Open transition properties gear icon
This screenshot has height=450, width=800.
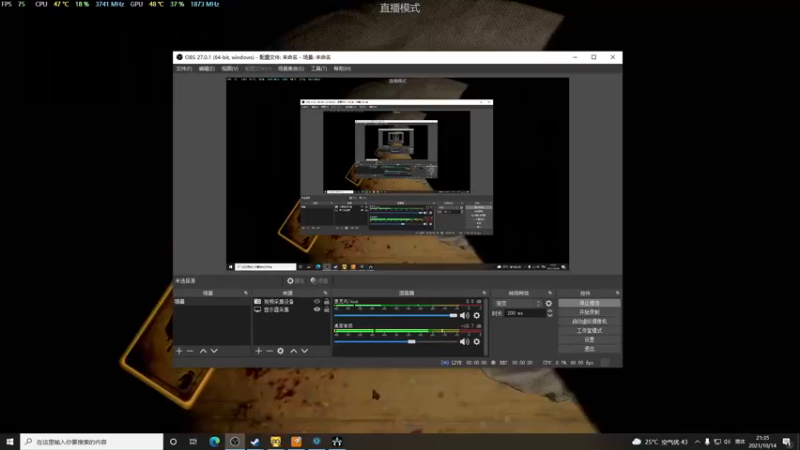(x=549, y=304)
